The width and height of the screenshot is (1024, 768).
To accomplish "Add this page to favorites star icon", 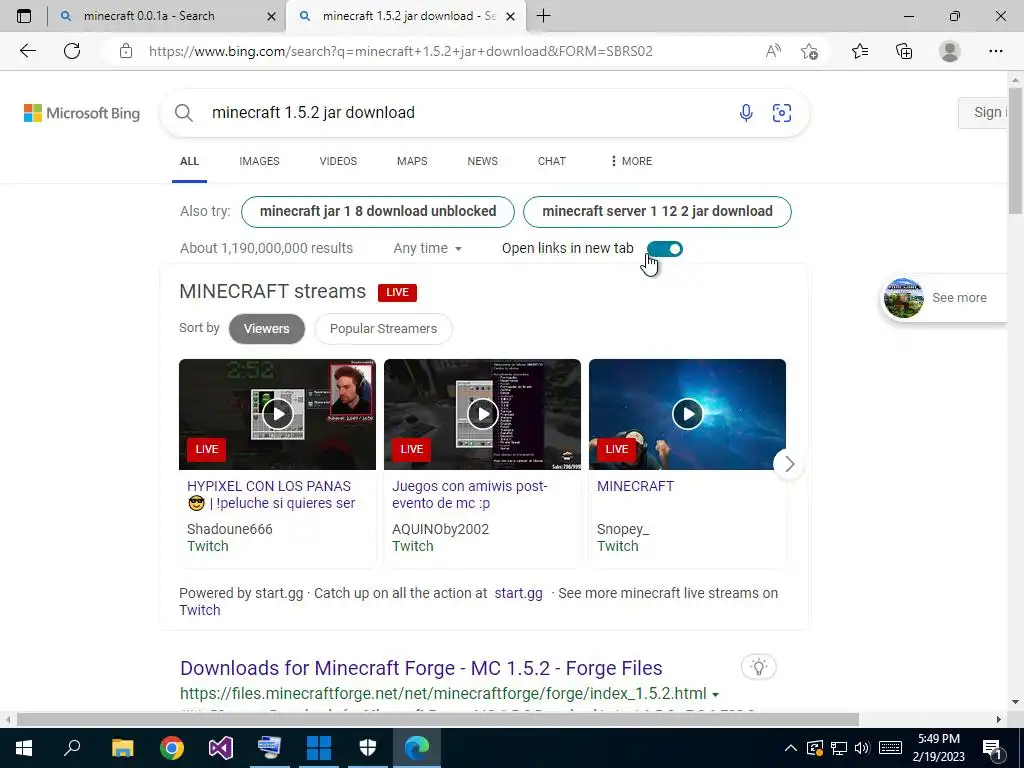I will tap(809, 51).
